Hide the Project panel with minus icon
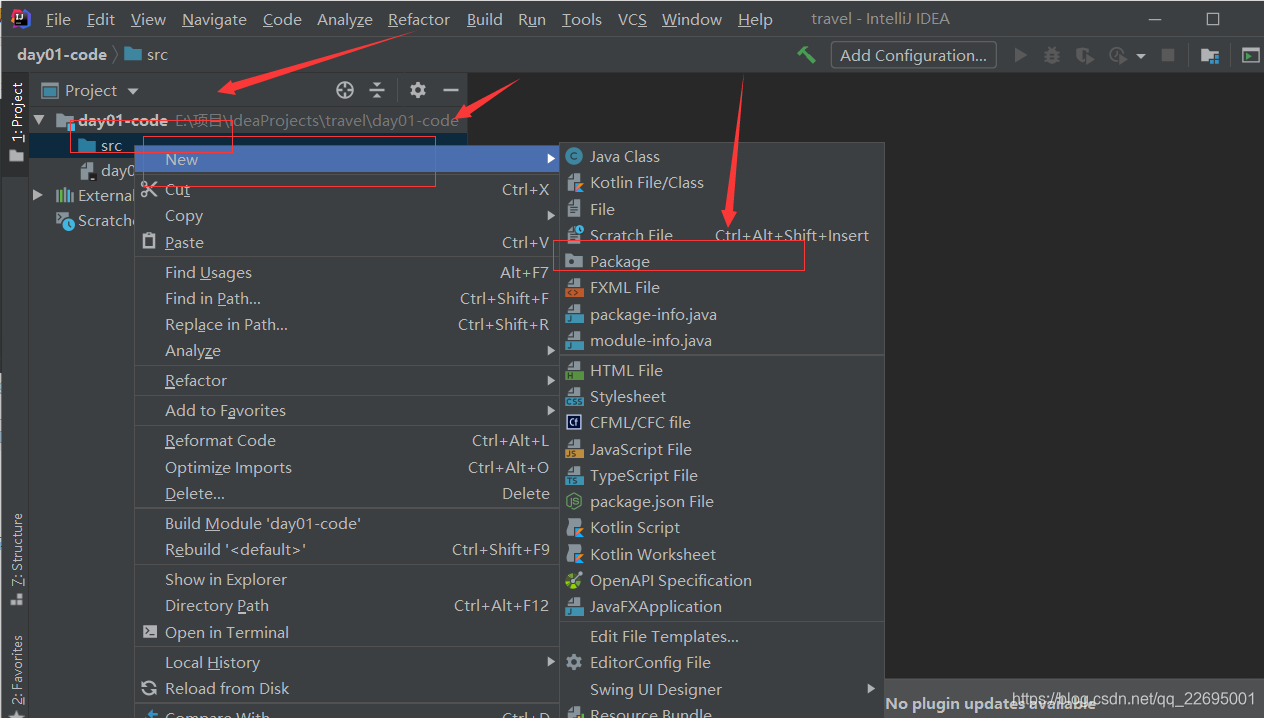This screenshot has height=718, width=1264. [451, 90]
